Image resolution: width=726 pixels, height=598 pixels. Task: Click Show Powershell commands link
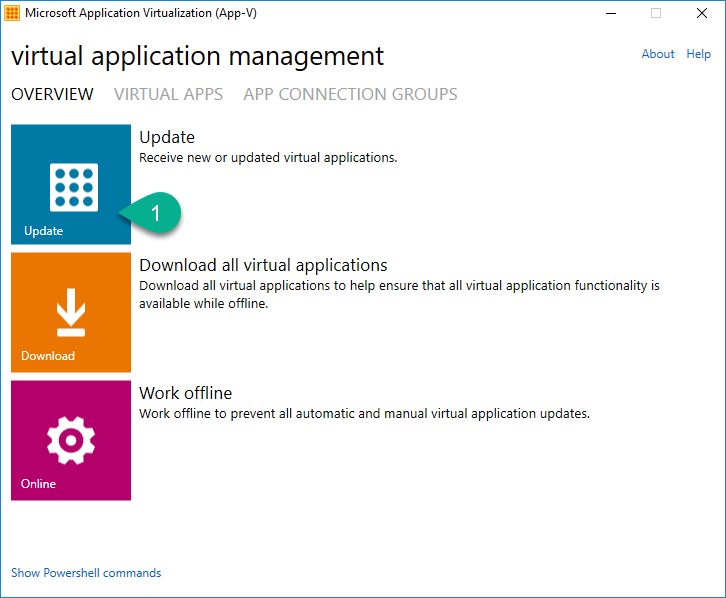pyautogui.click(x=86, y=573)
